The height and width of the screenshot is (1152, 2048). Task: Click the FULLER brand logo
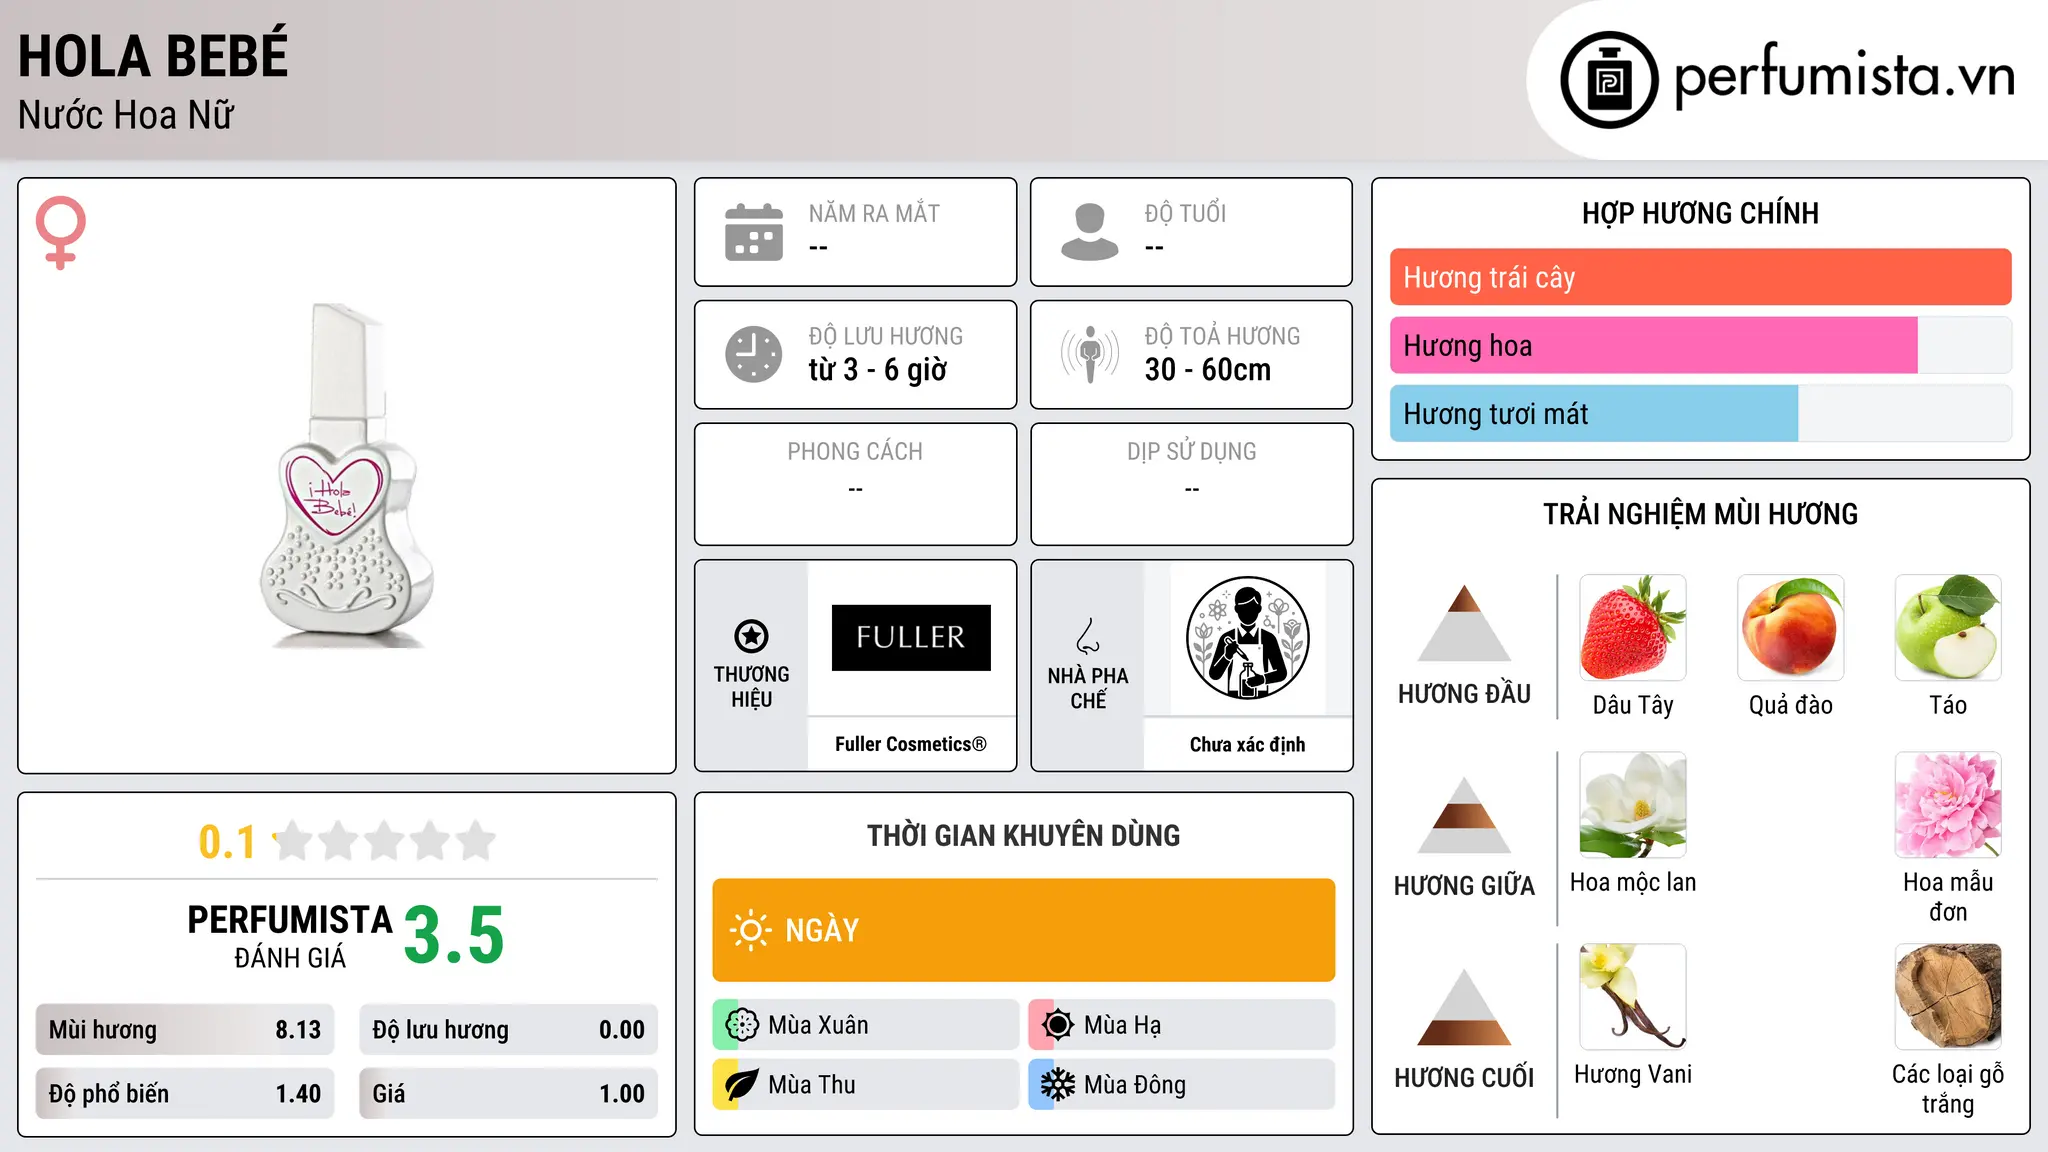click(911, 638)
